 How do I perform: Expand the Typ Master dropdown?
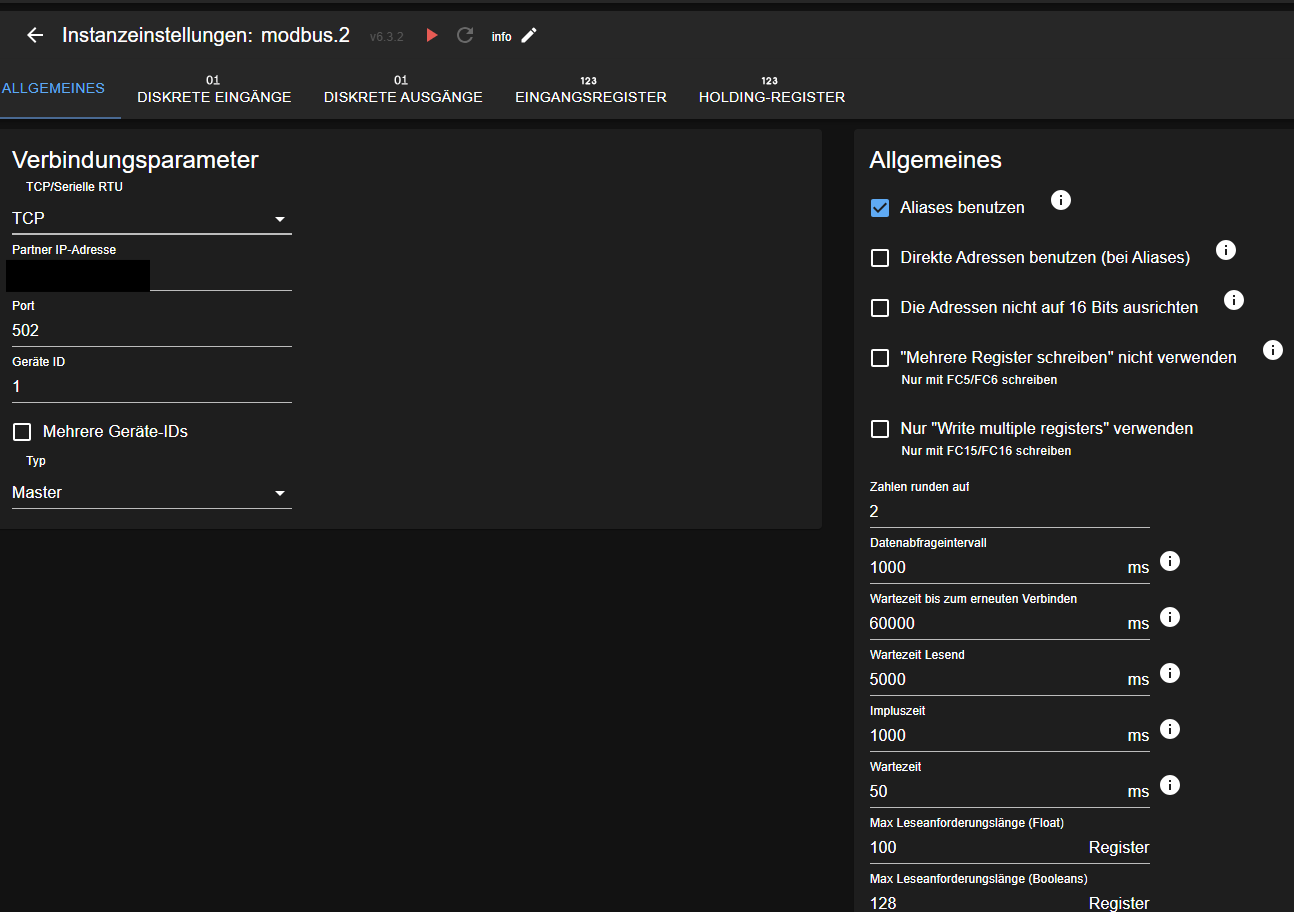[151, 493]
